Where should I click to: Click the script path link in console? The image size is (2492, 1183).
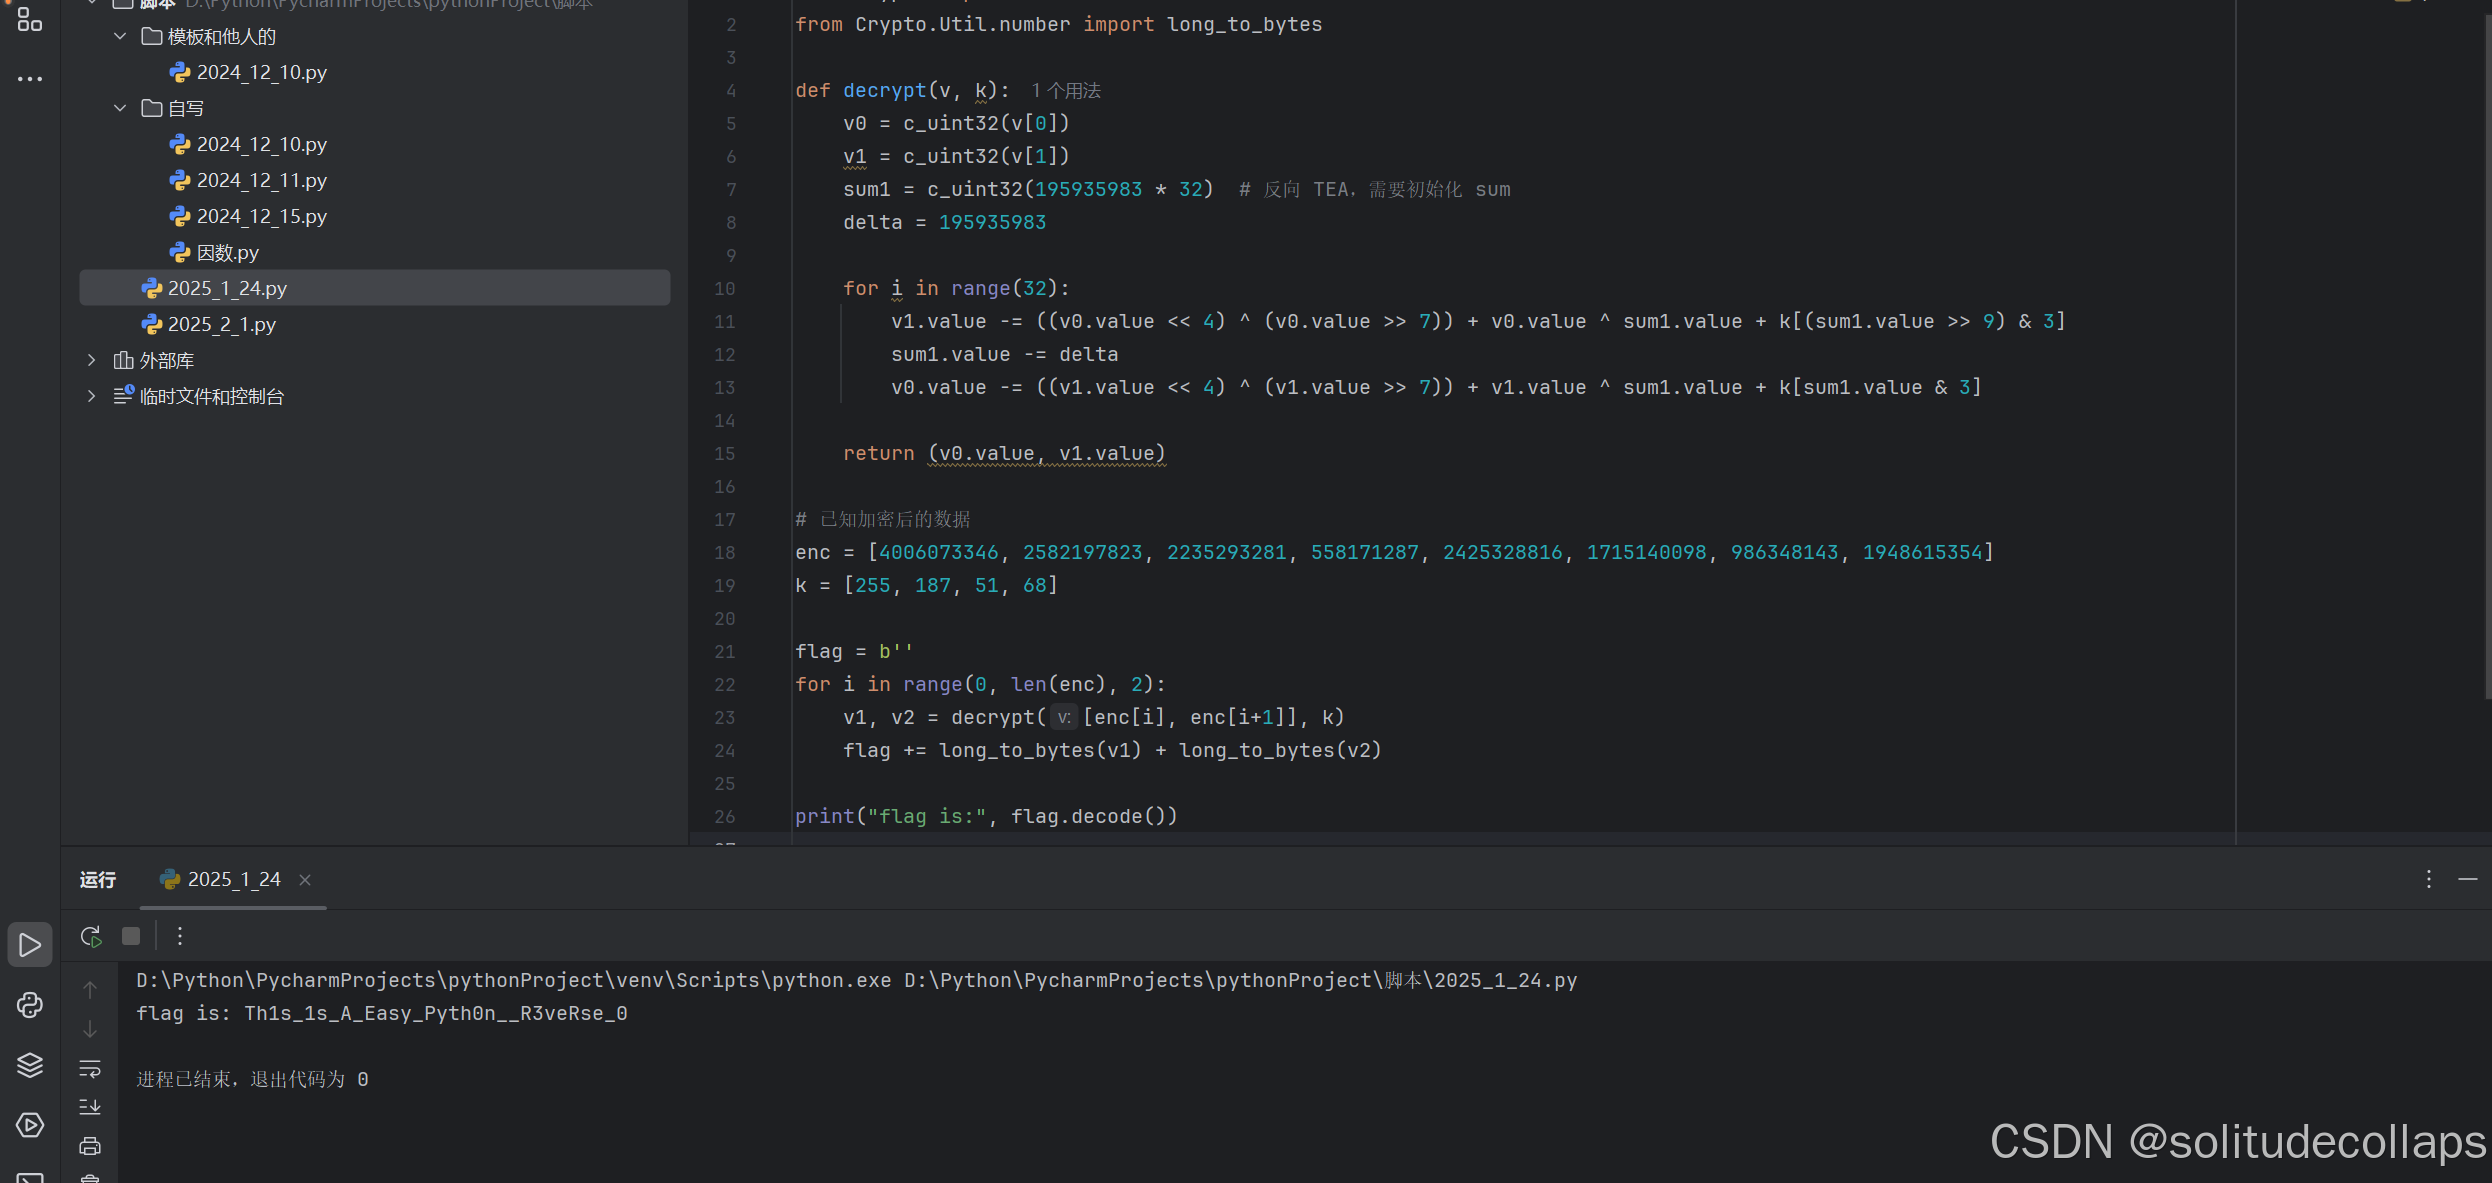coord(1240,980)
